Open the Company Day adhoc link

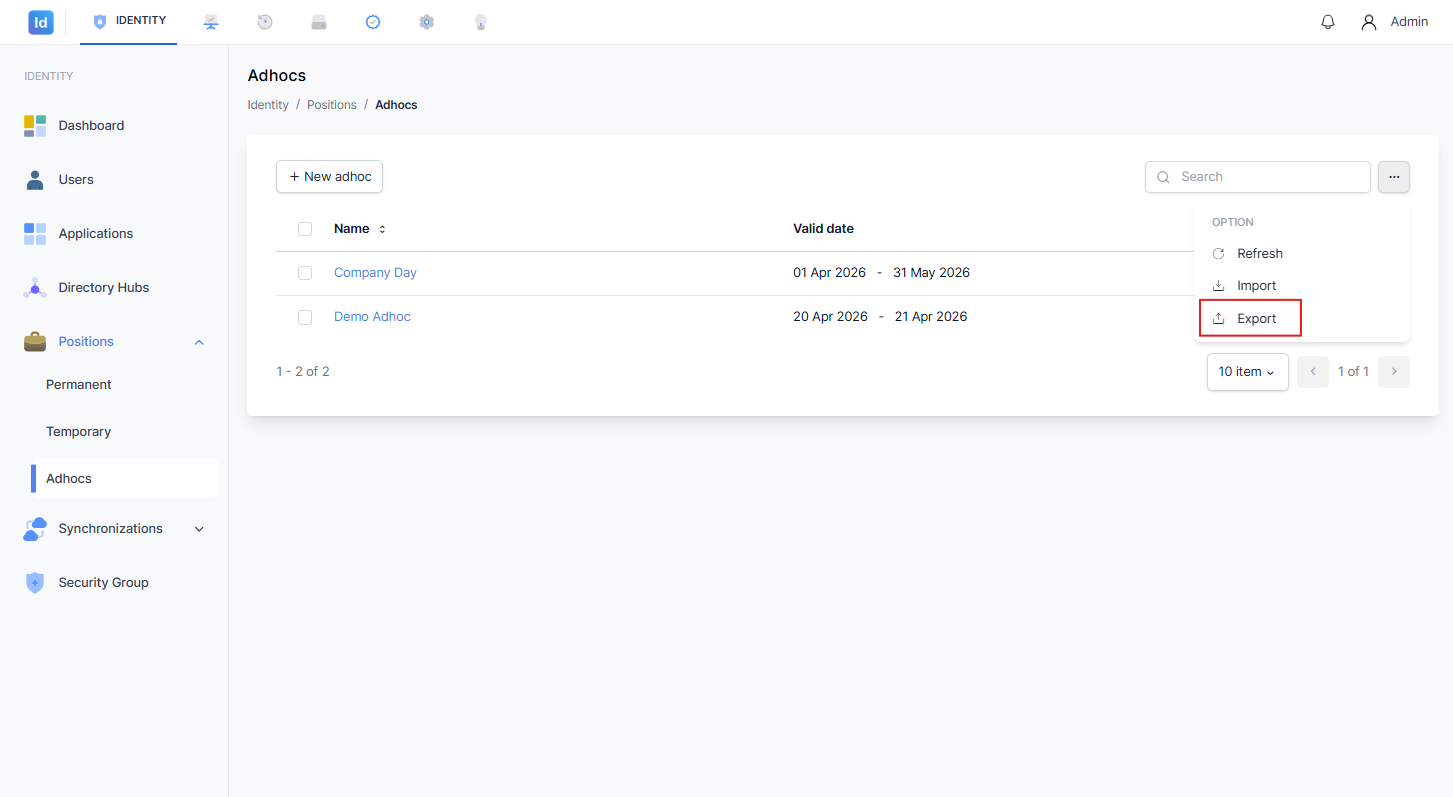tap(375, 273)
